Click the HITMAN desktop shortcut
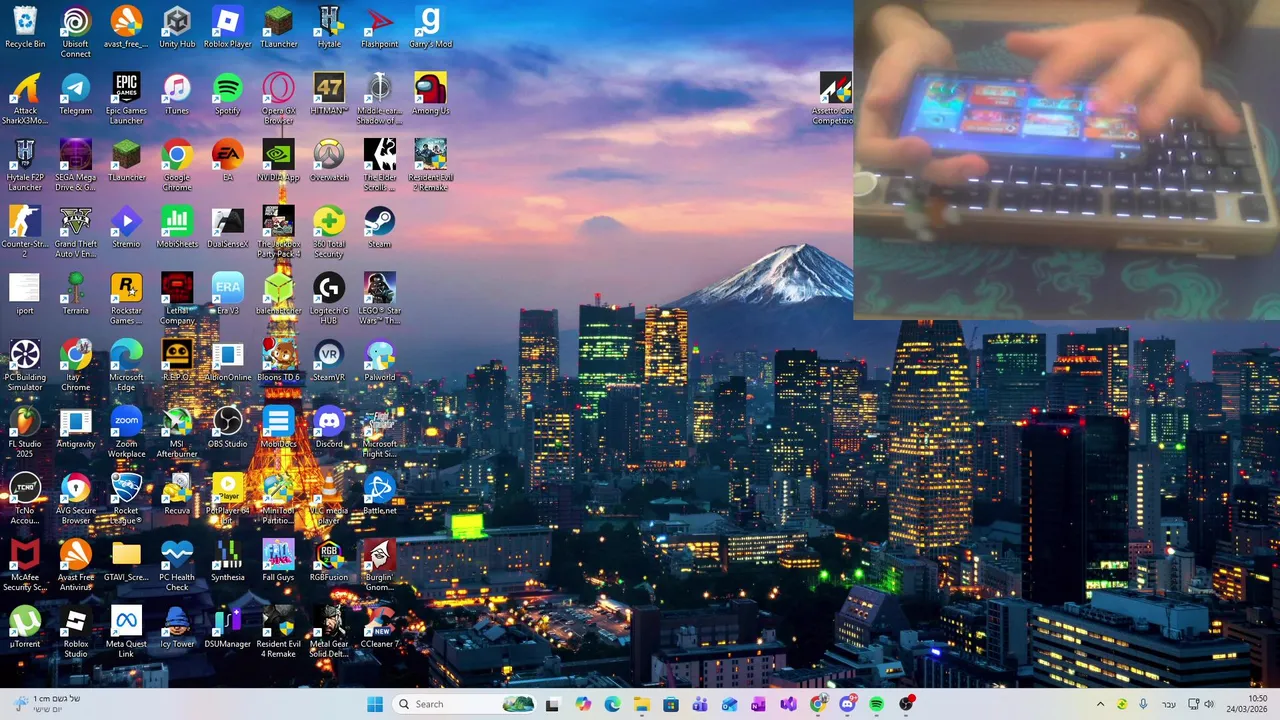 pos(329,94)
